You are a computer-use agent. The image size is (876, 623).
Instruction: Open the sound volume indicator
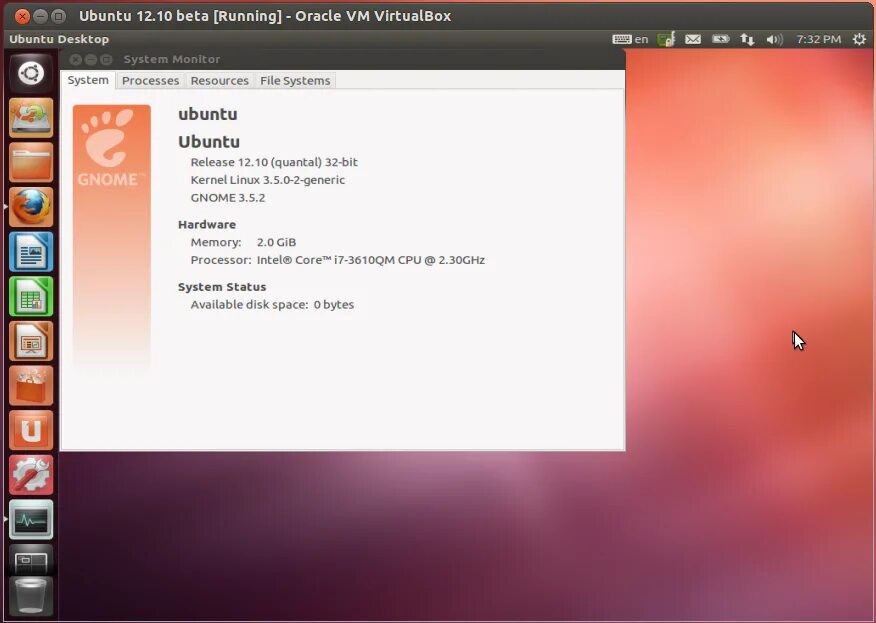(774, 39)
